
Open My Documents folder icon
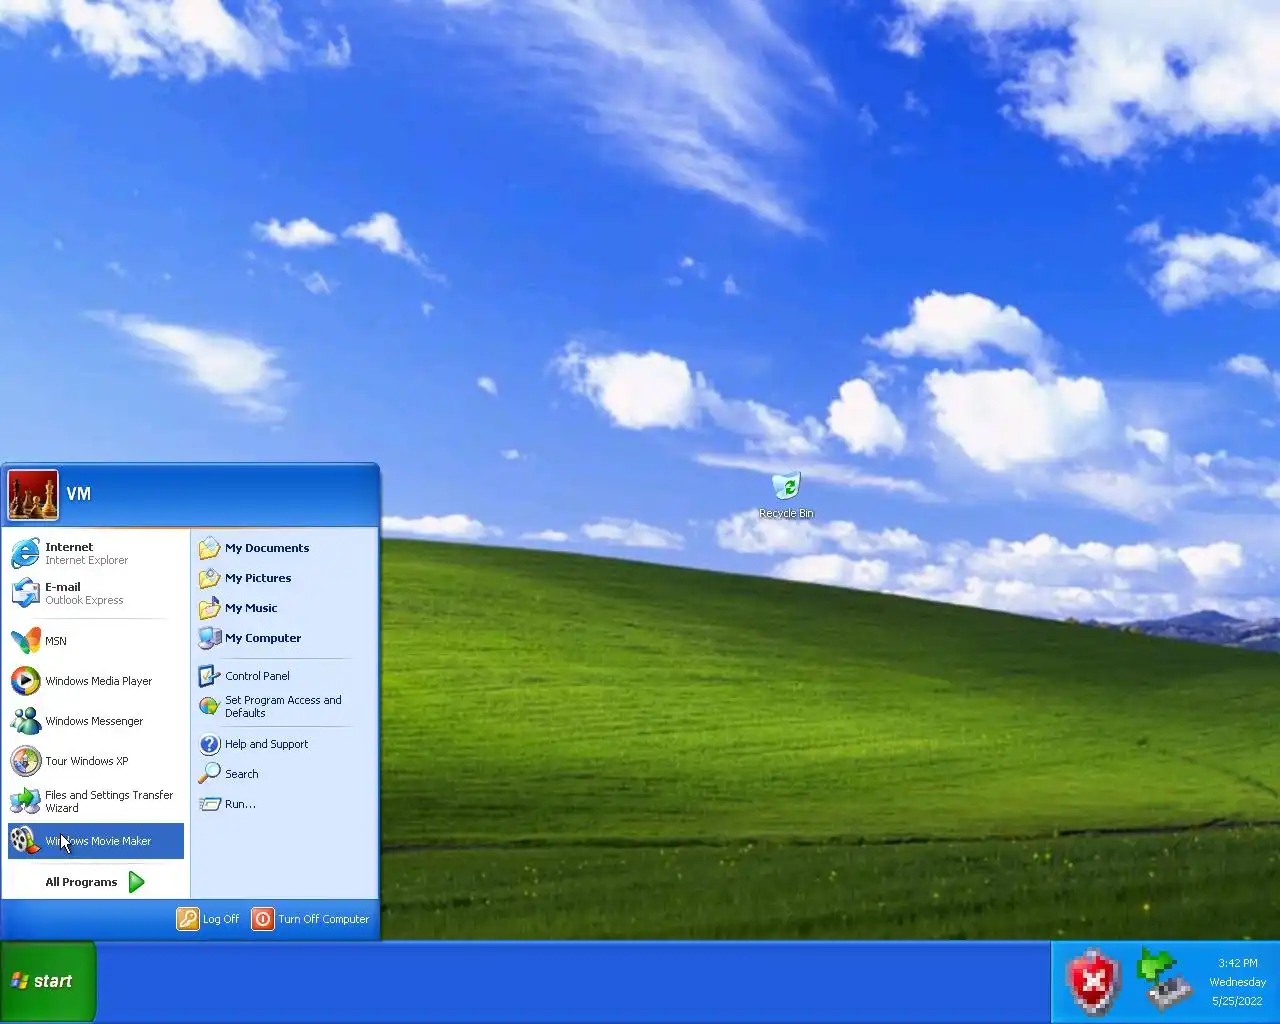[209, 548]
